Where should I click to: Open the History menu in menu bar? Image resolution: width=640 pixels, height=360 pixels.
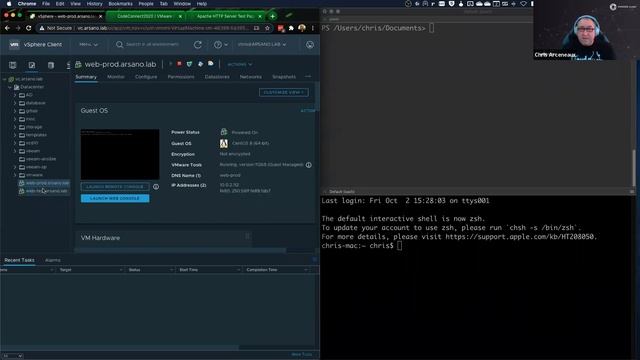[94, 4]
